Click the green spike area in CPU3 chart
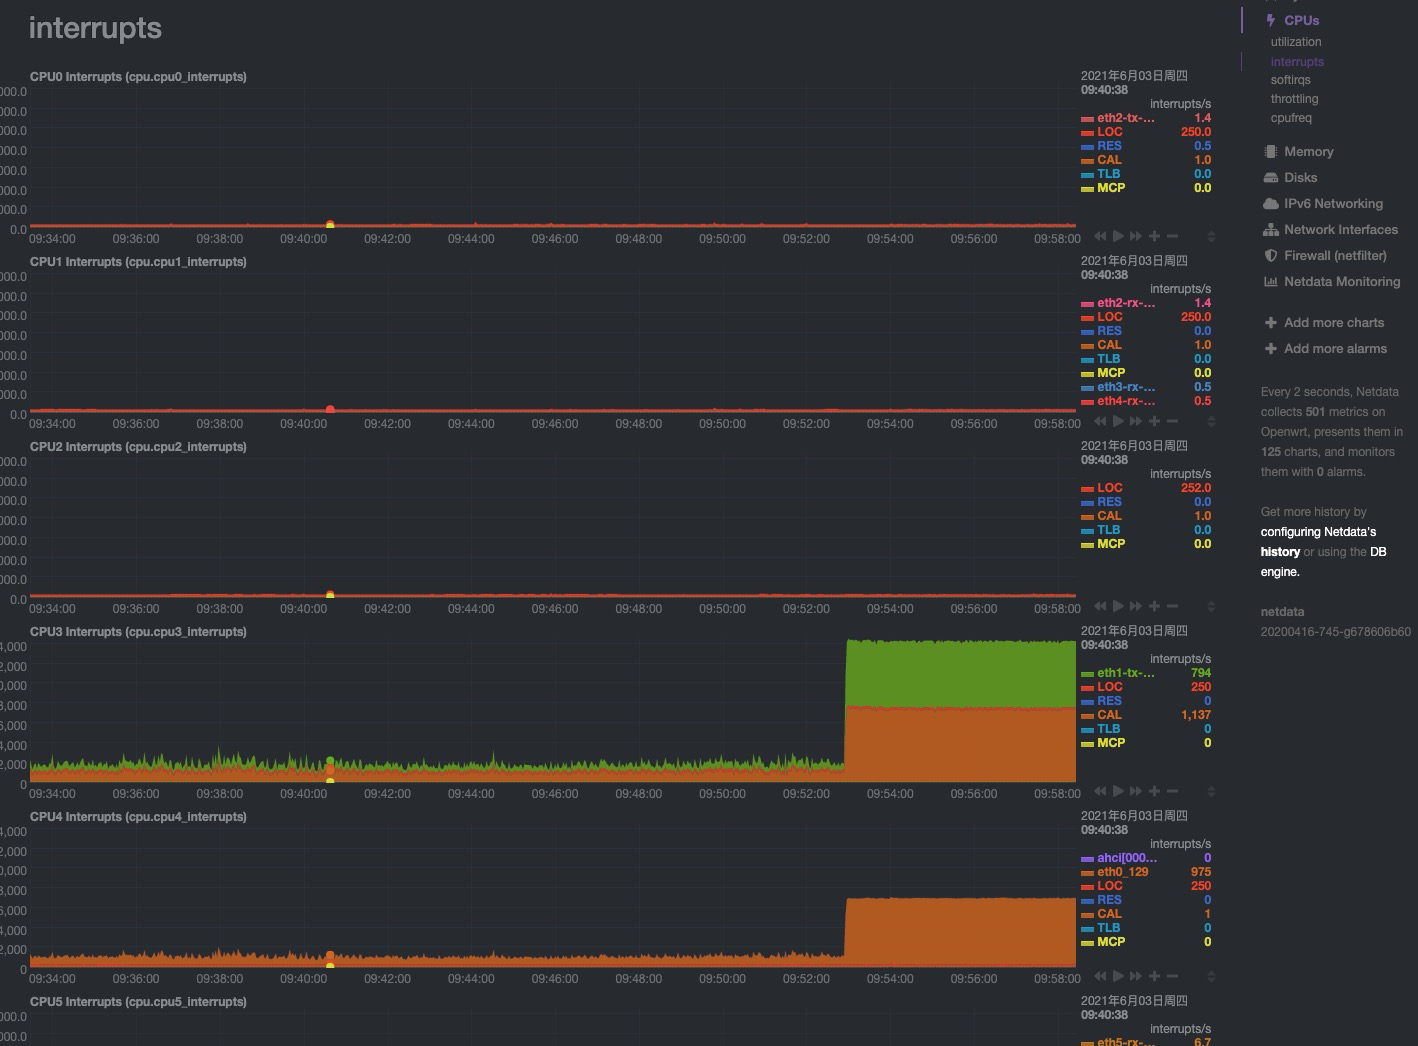 pos(960,673)
